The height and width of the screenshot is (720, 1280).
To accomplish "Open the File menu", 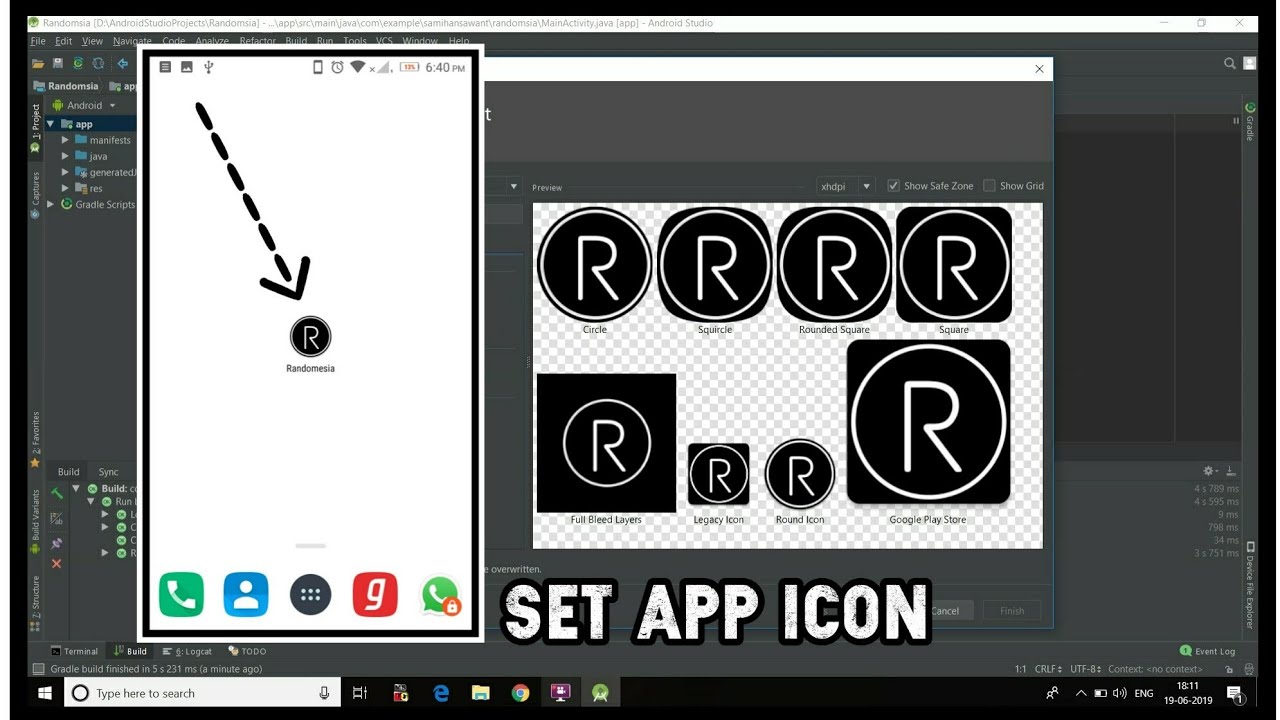I will 38,41.
